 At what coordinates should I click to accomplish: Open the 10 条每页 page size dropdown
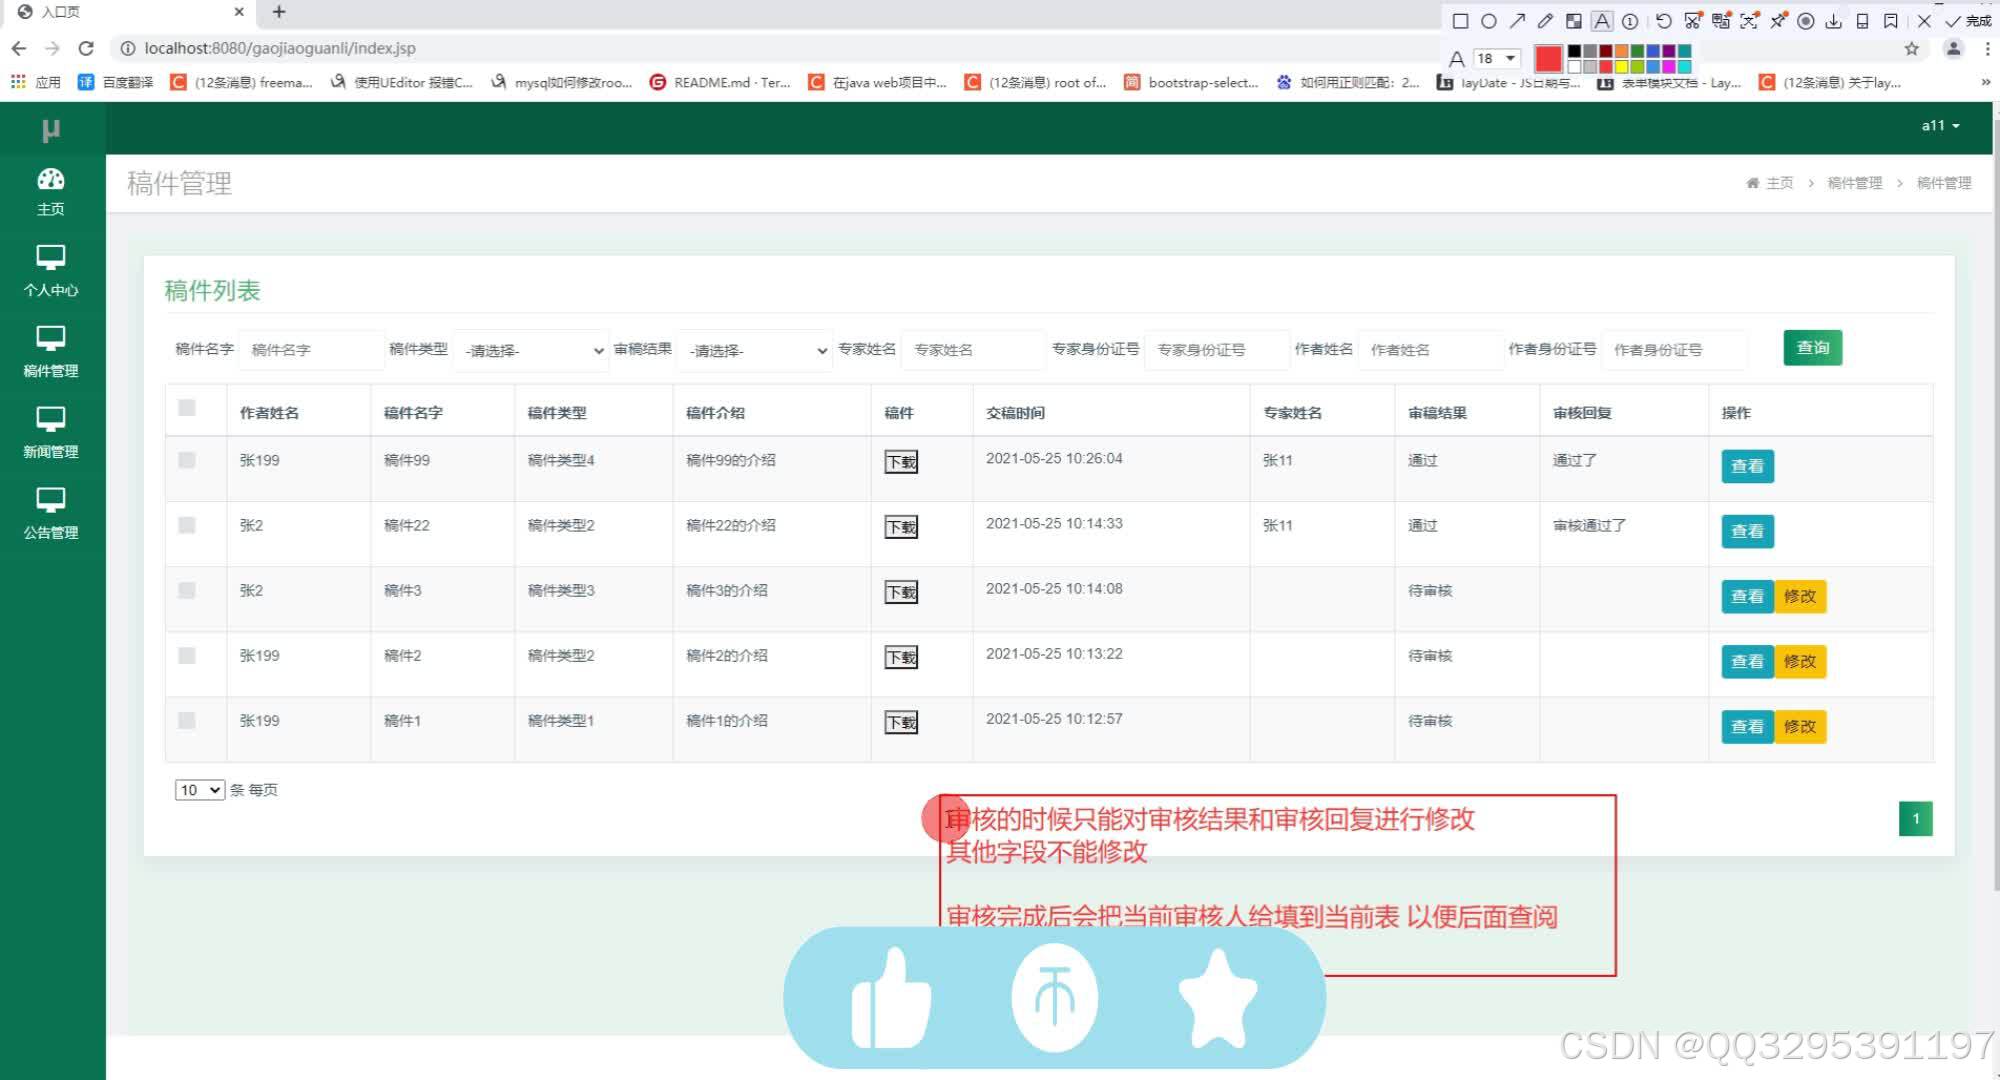(199, 790)
